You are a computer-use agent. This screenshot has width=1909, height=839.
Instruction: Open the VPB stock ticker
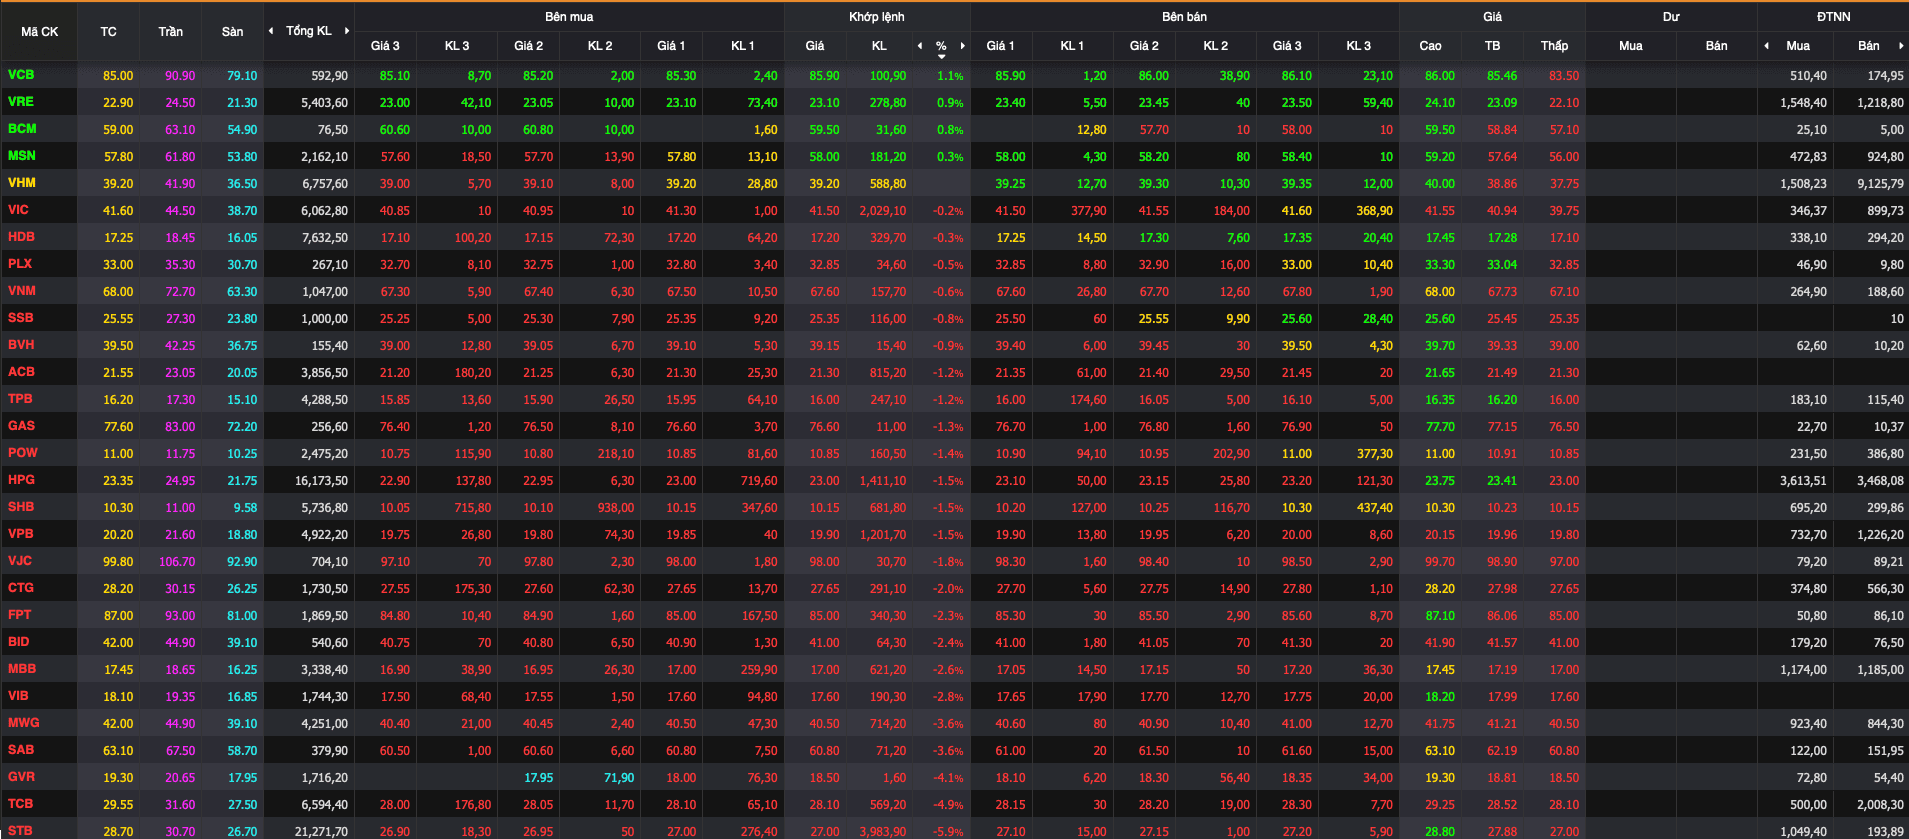21,534
